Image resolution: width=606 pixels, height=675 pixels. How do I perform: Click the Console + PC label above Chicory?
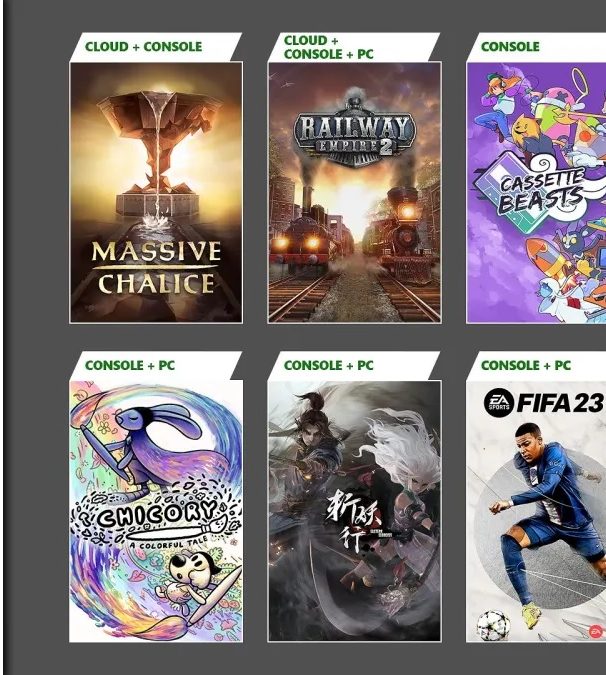click(x=130, y=365)
